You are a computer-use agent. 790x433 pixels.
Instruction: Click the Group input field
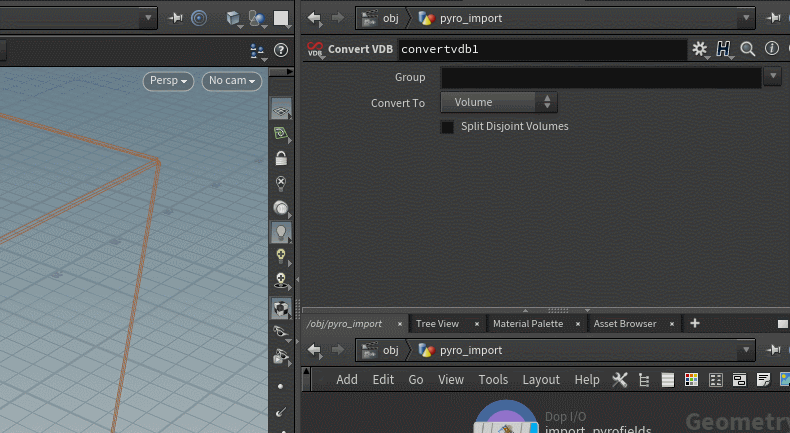601,78
